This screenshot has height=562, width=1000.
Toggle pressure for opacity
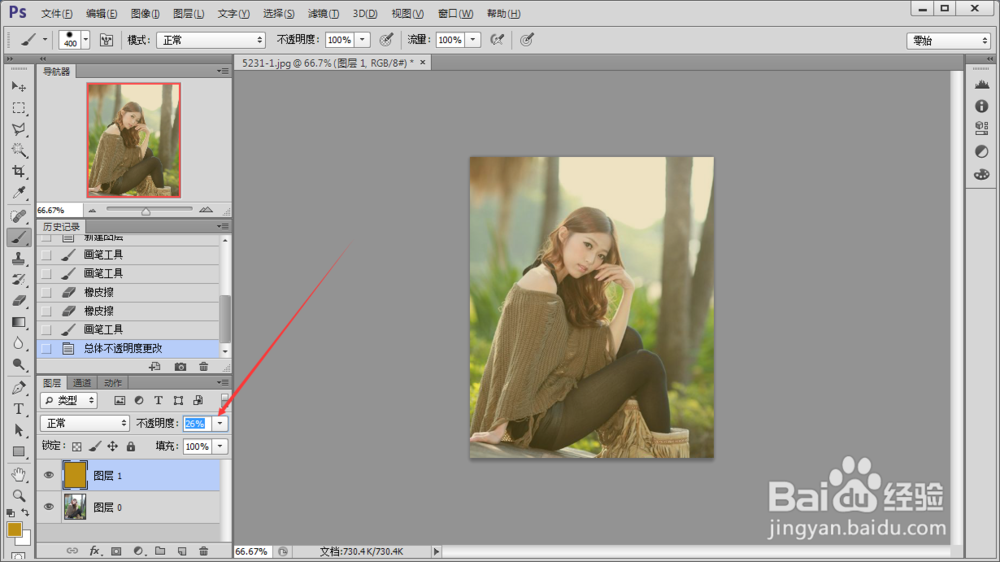pyautogui.click(x=386, y=40)
